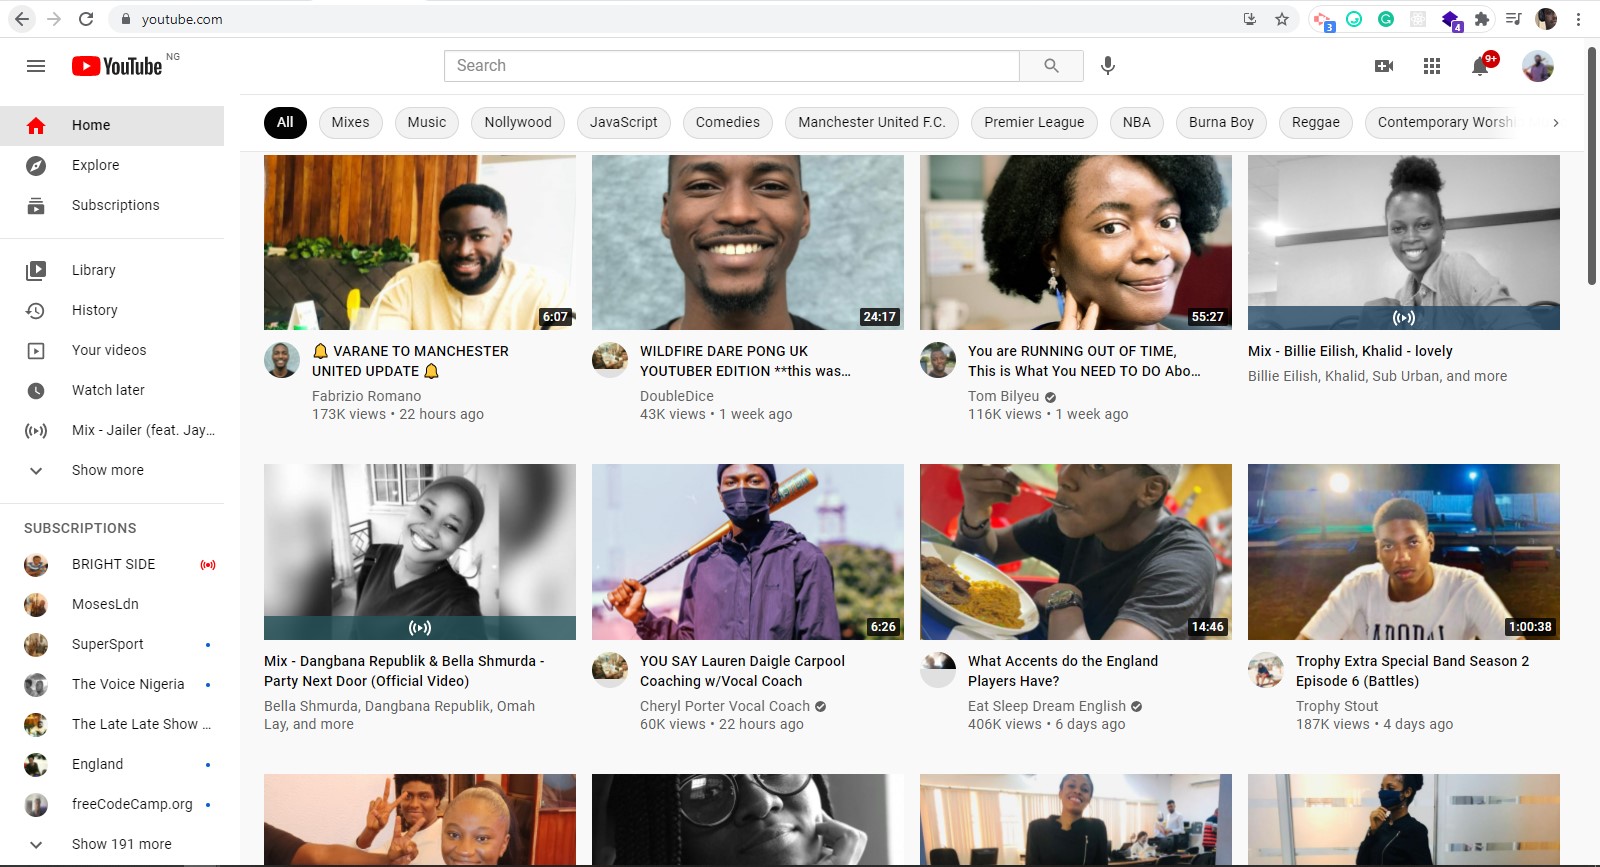Bookmark this page with star icon
Image resolution: width=1600 pixels, height=867 pixels.
pos(1282,19)
